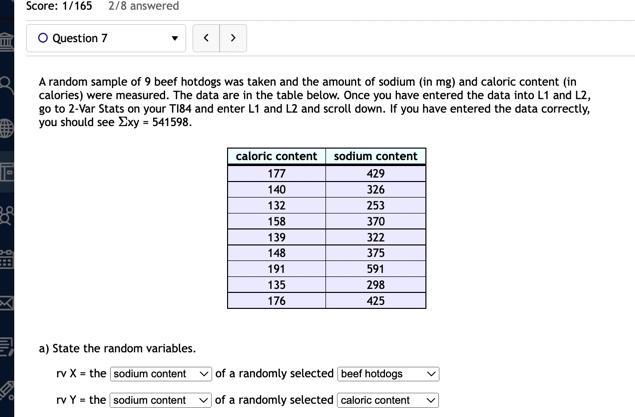Open the groups people icon in sidebar
The height and width of the screenshot is (417, 635).
(x=6, y=215)
